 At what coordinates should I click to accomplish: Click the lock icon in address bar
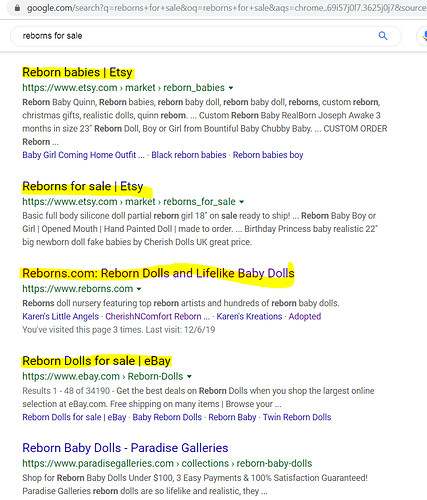(x=17, y=8)
